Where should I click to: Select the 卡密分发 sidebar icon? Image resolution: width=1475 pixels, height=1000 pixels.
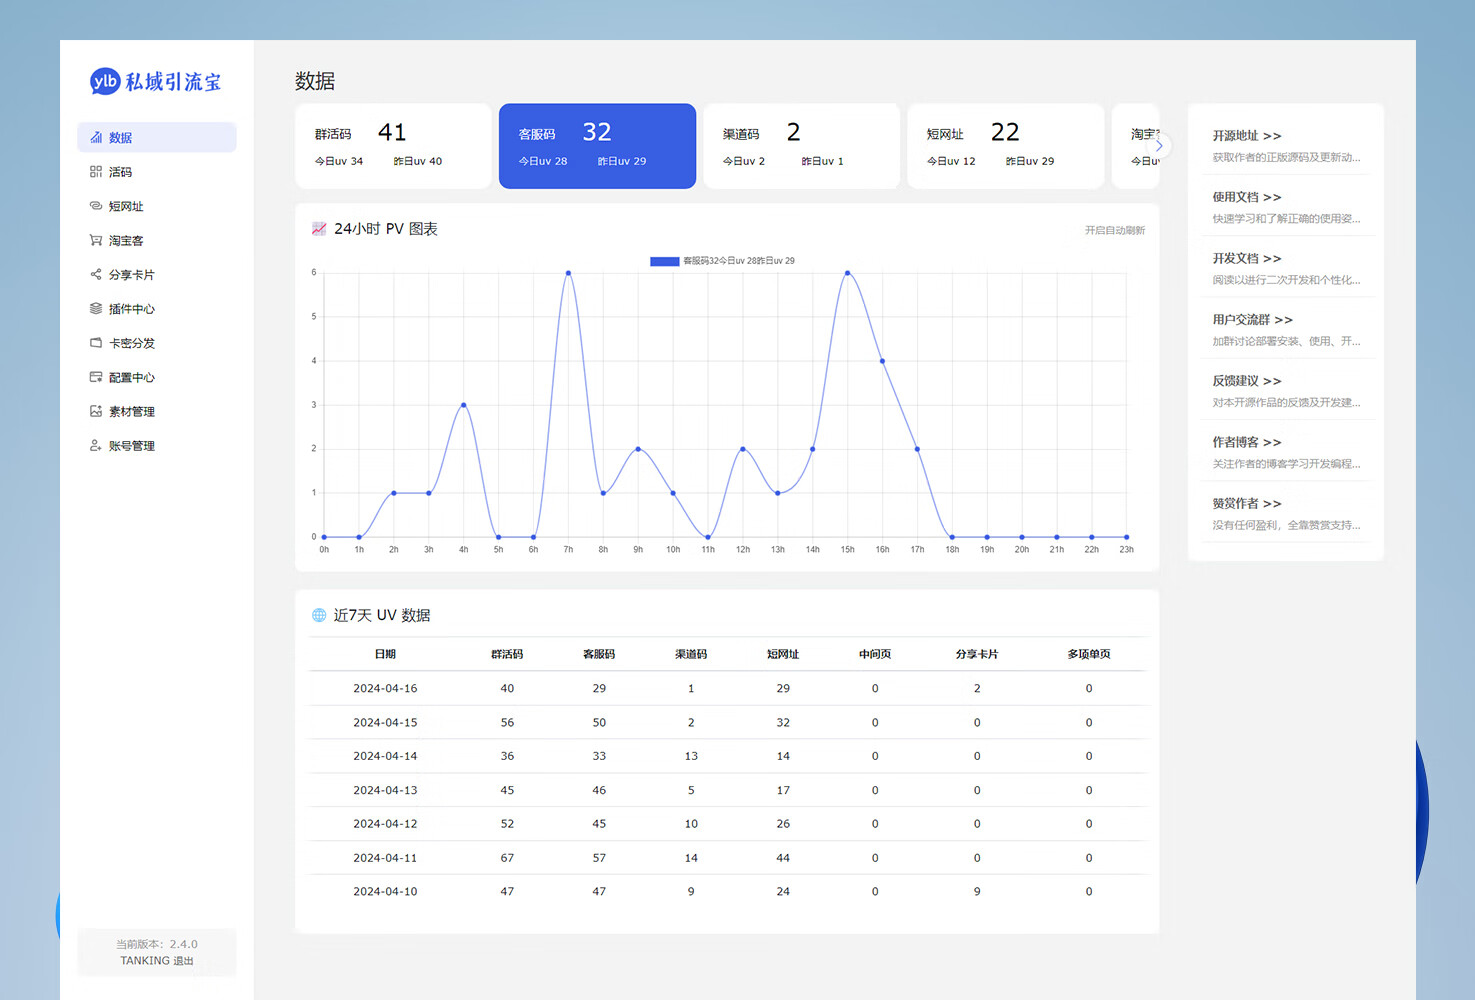131,343
